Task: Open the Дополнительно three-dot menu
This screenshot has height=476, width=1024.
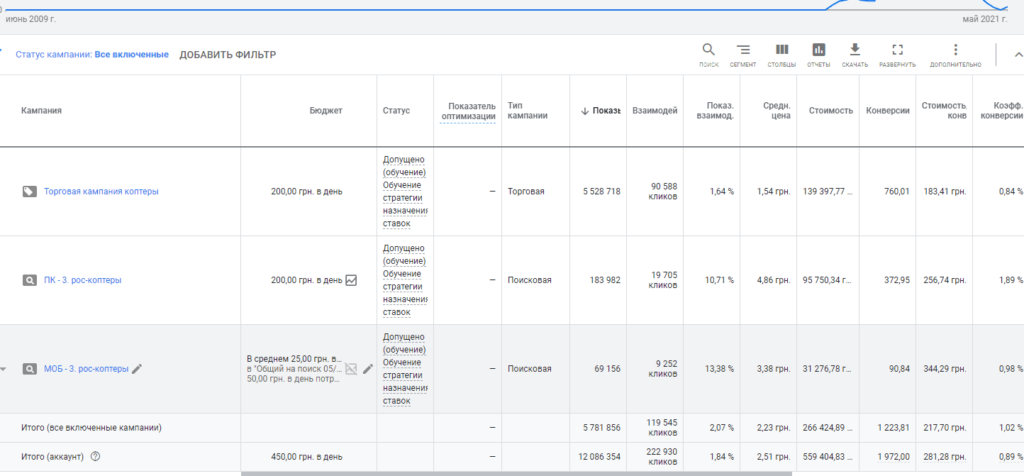Action: tap(955, 50)
